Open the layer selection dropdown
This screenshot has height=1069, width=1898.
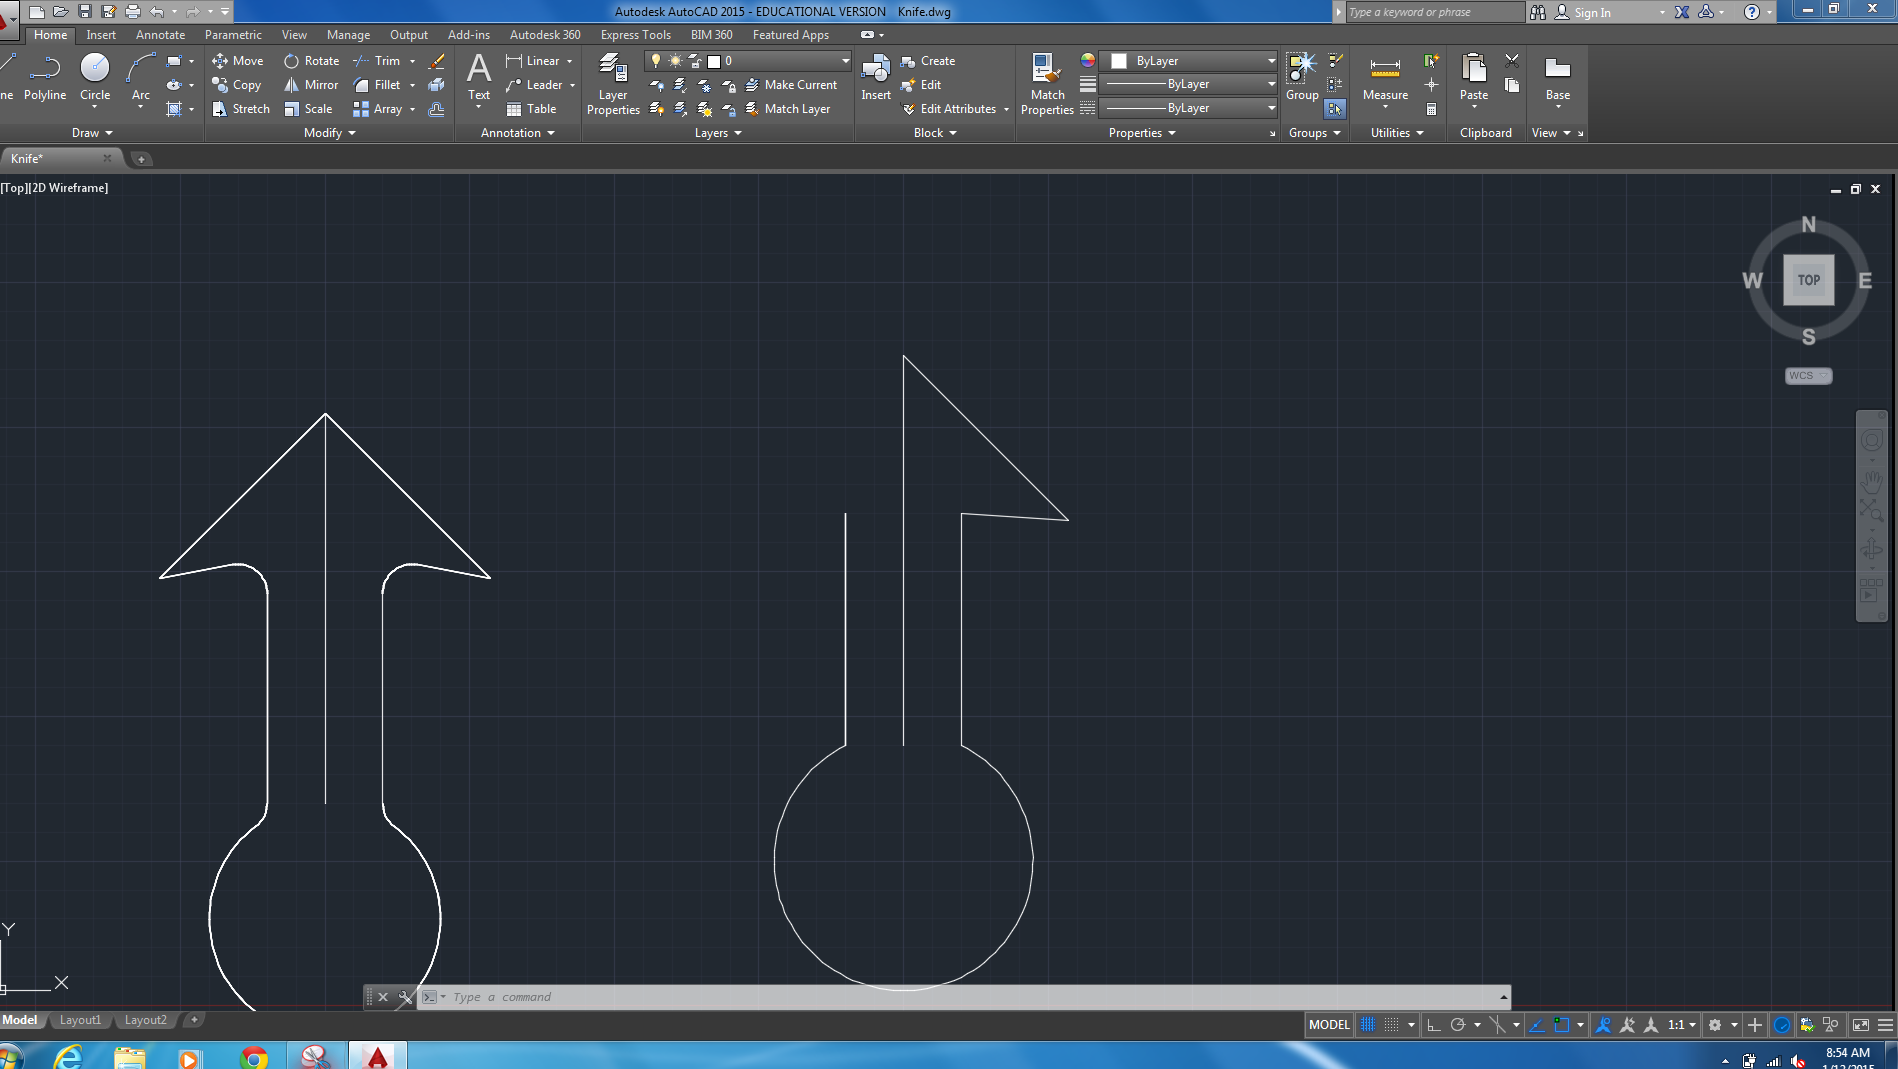click(x=845, y=60)
